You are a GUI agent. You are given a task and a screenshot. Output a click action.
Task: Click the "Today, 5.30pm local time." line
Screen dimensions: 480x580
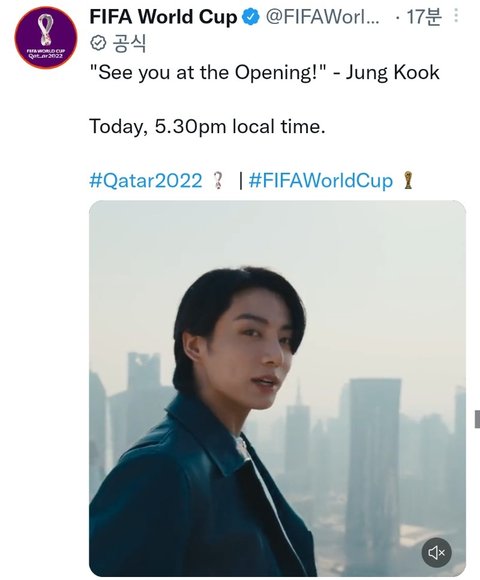pos(207,127)
